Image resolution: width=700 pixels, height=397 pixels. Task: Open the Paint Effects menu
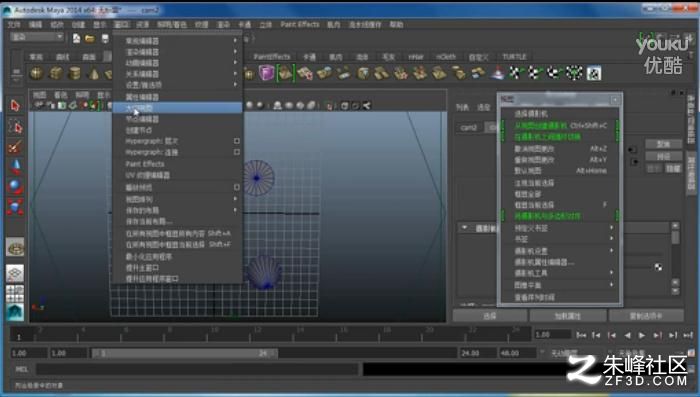pyautogui.click(x=300, y=25)
